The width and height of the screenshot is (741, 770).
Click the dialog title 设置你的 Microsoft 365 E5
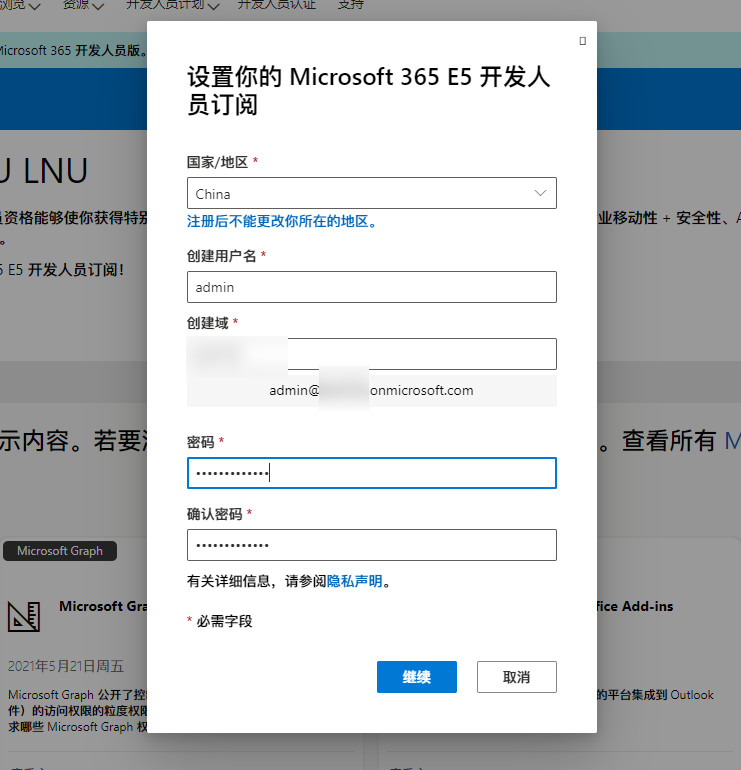(x=368, y=90)
